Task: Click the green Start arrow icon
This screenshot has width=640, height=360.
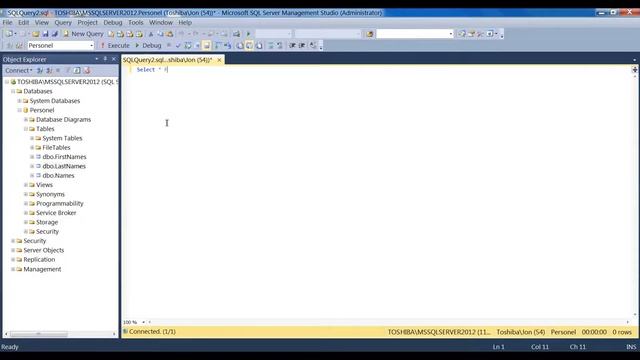Action: click(x=248, y=34)
